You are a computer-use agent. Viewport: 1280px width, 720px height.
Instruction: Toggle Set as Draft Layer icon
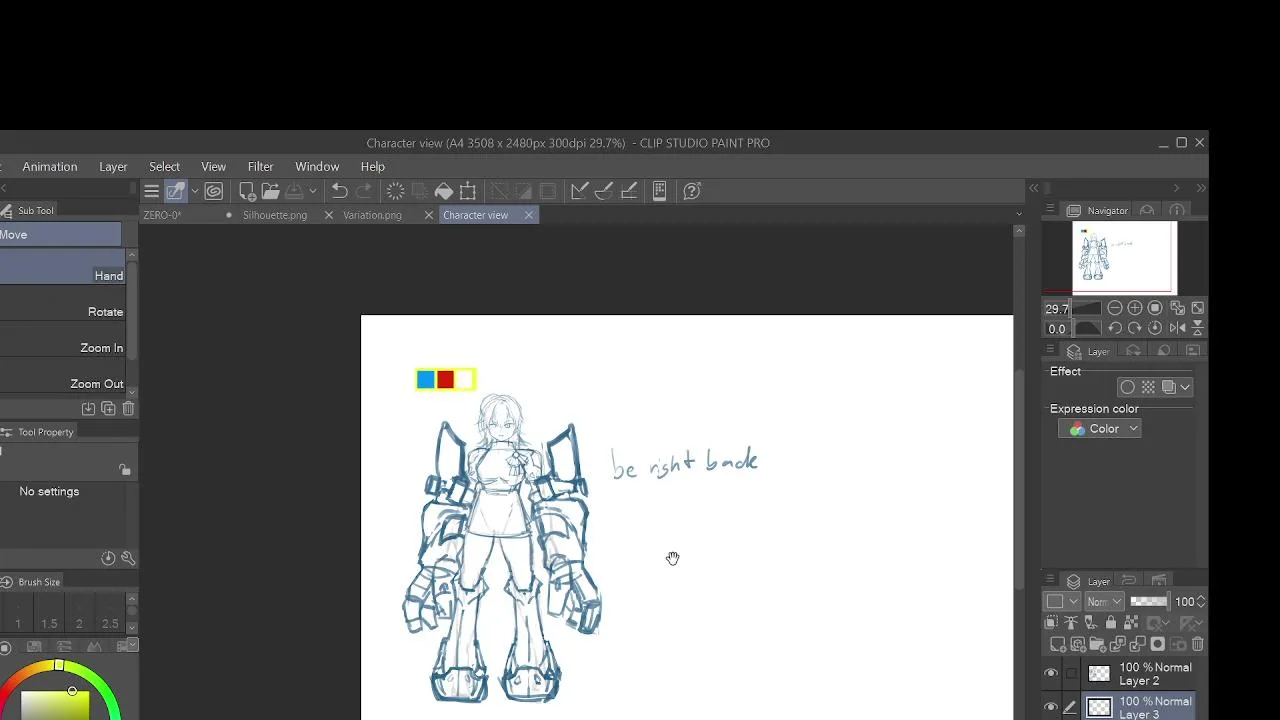(1091, 623)
